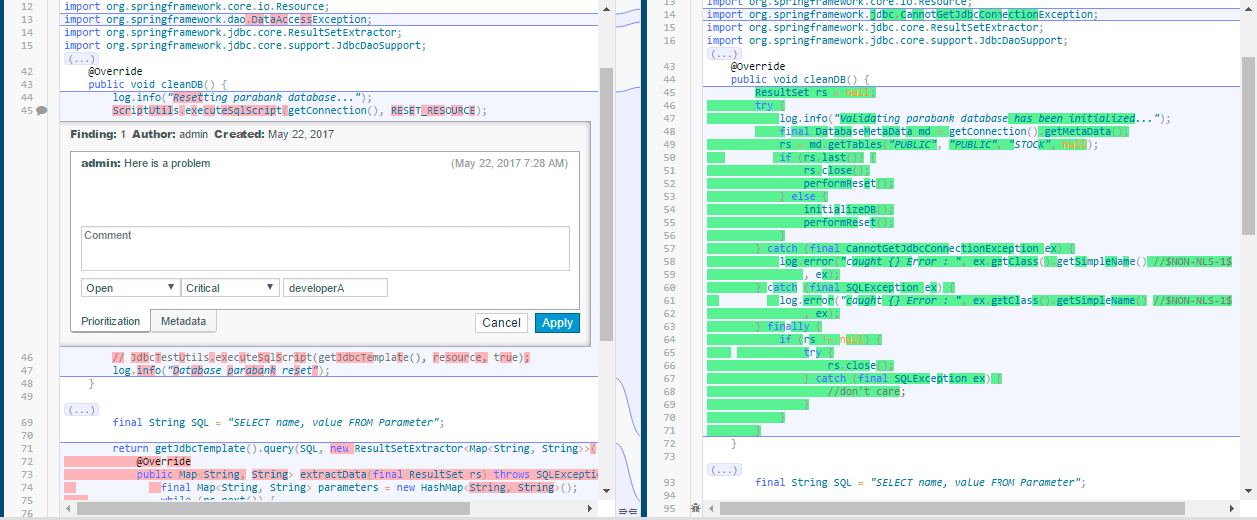Viewport: 1257px width, 520px height.
Task: Click the 'admin: Here is a problem' comment text
Action: click(146, 163)
